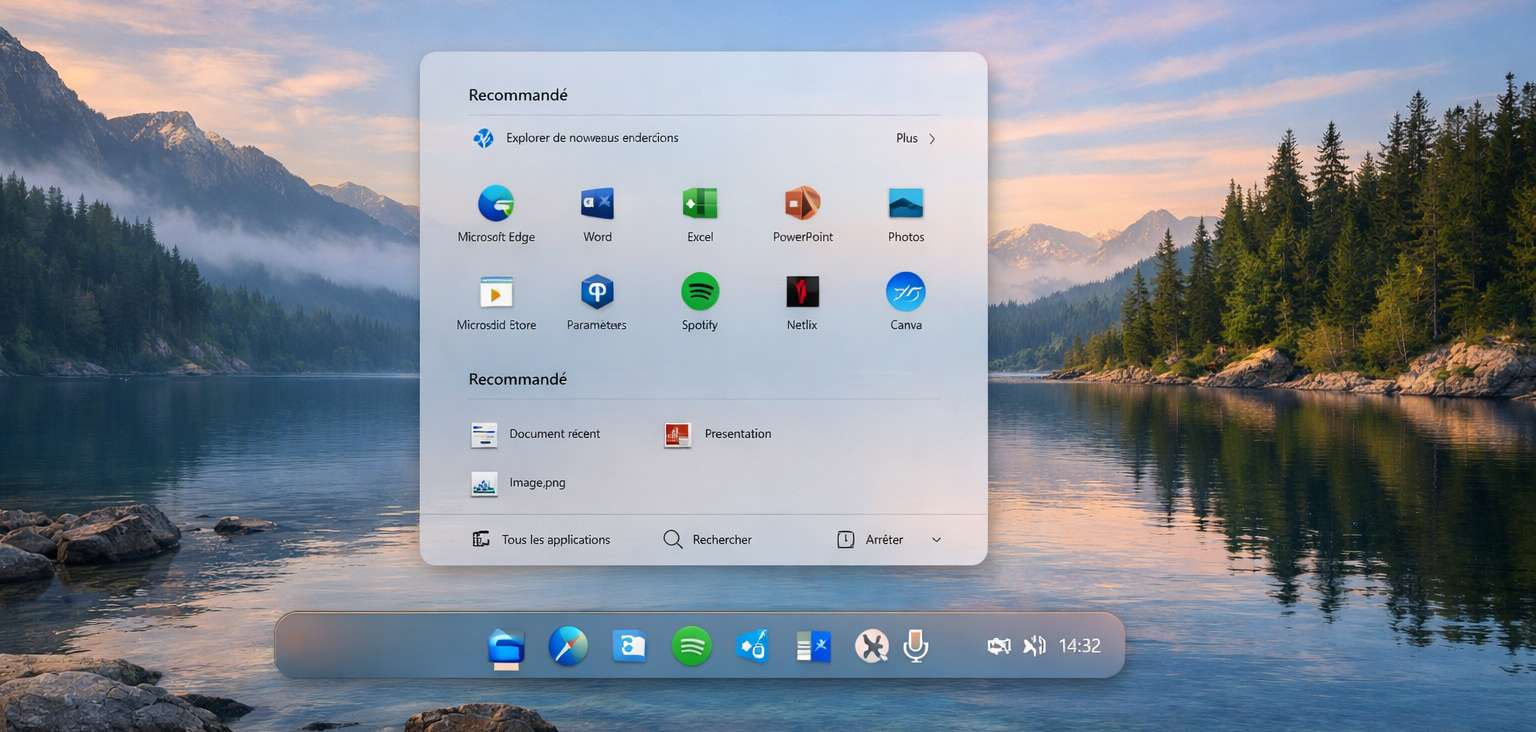Open the Netflix app icon
This screenshot has height=732, width=1536.
pyautogui.click(x=802, y=292)
